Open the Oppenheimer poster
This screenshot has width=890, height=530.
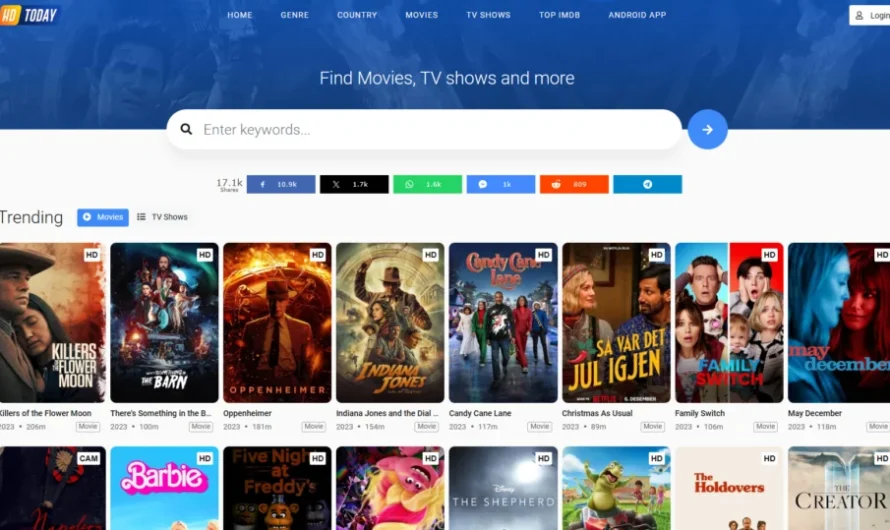(x=277, y=323)
